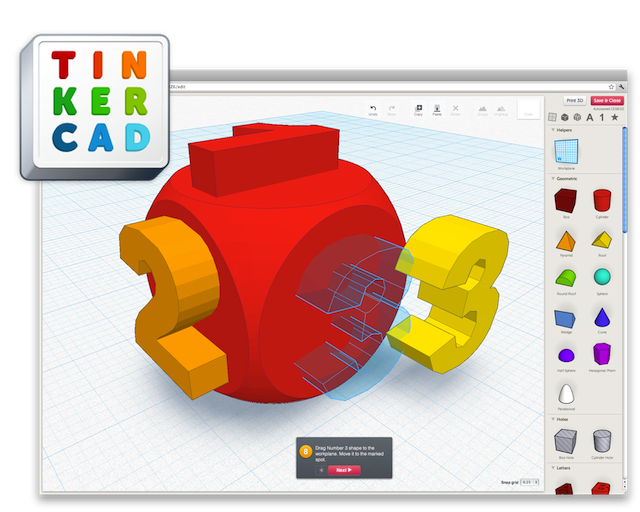Click the Paste toolbar icon
This screenshot has width=640, height=512.
coord(437,110)
